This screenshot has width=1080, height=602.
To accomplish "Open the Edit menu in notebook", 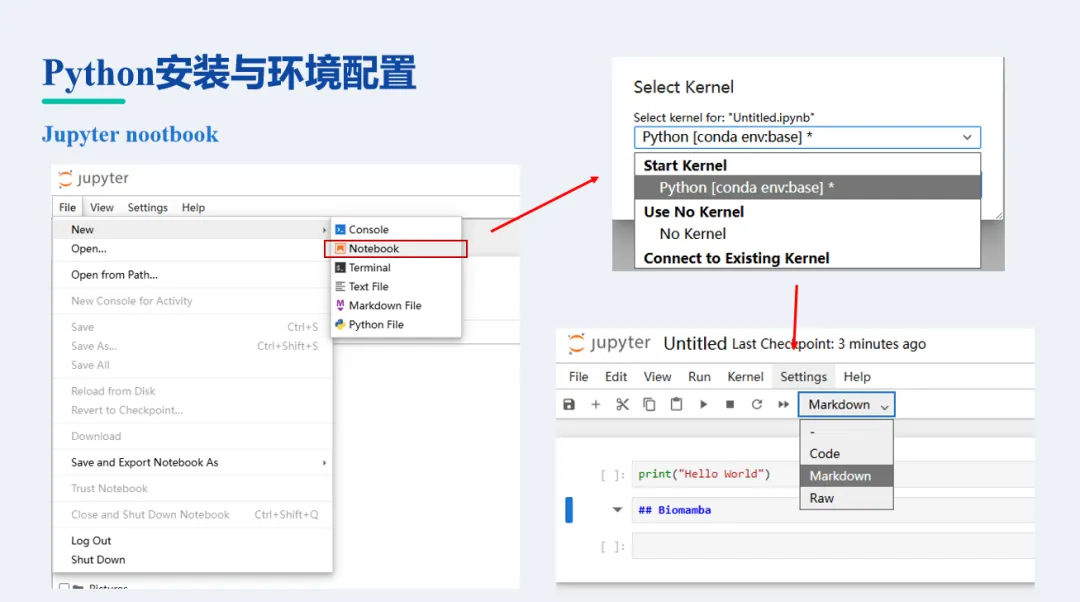I will [x=616, y=377].
